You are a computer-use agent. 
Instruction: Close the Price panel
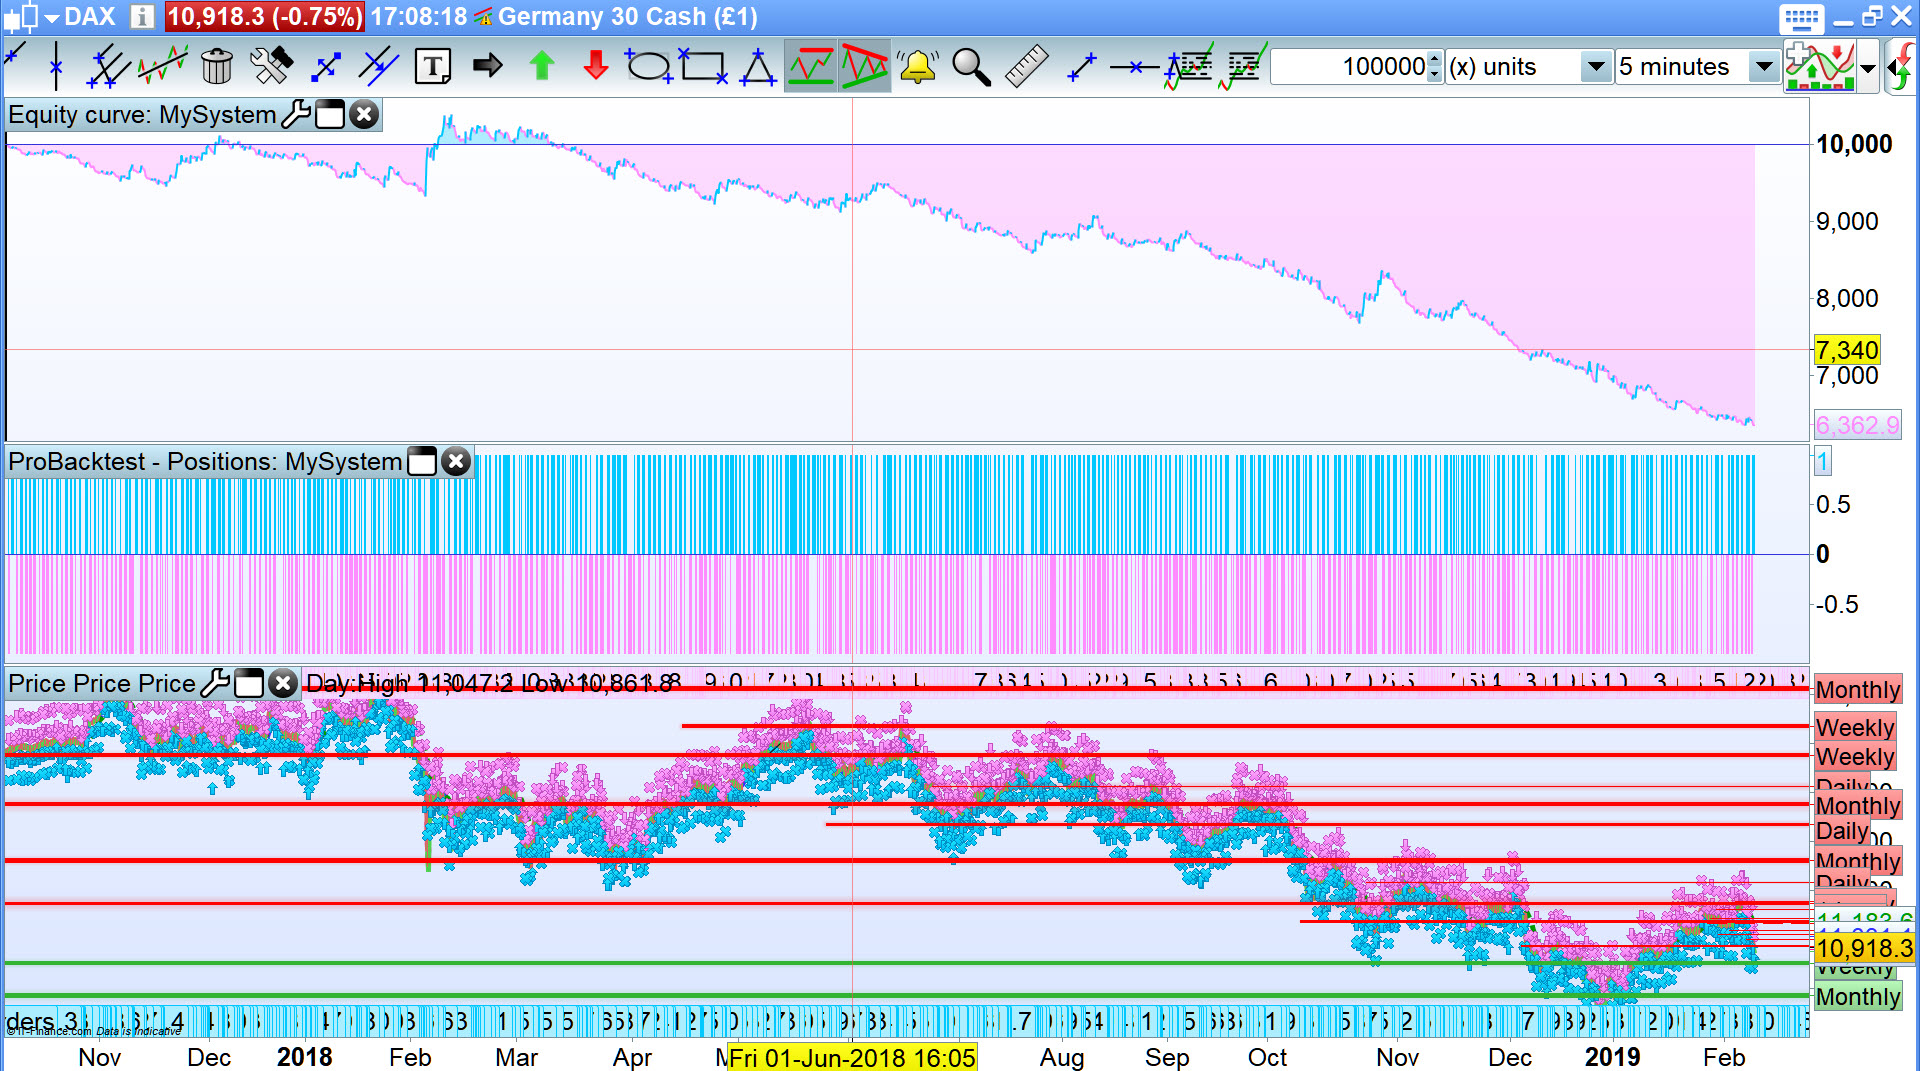pyautogui.click(x=283, y=683)
